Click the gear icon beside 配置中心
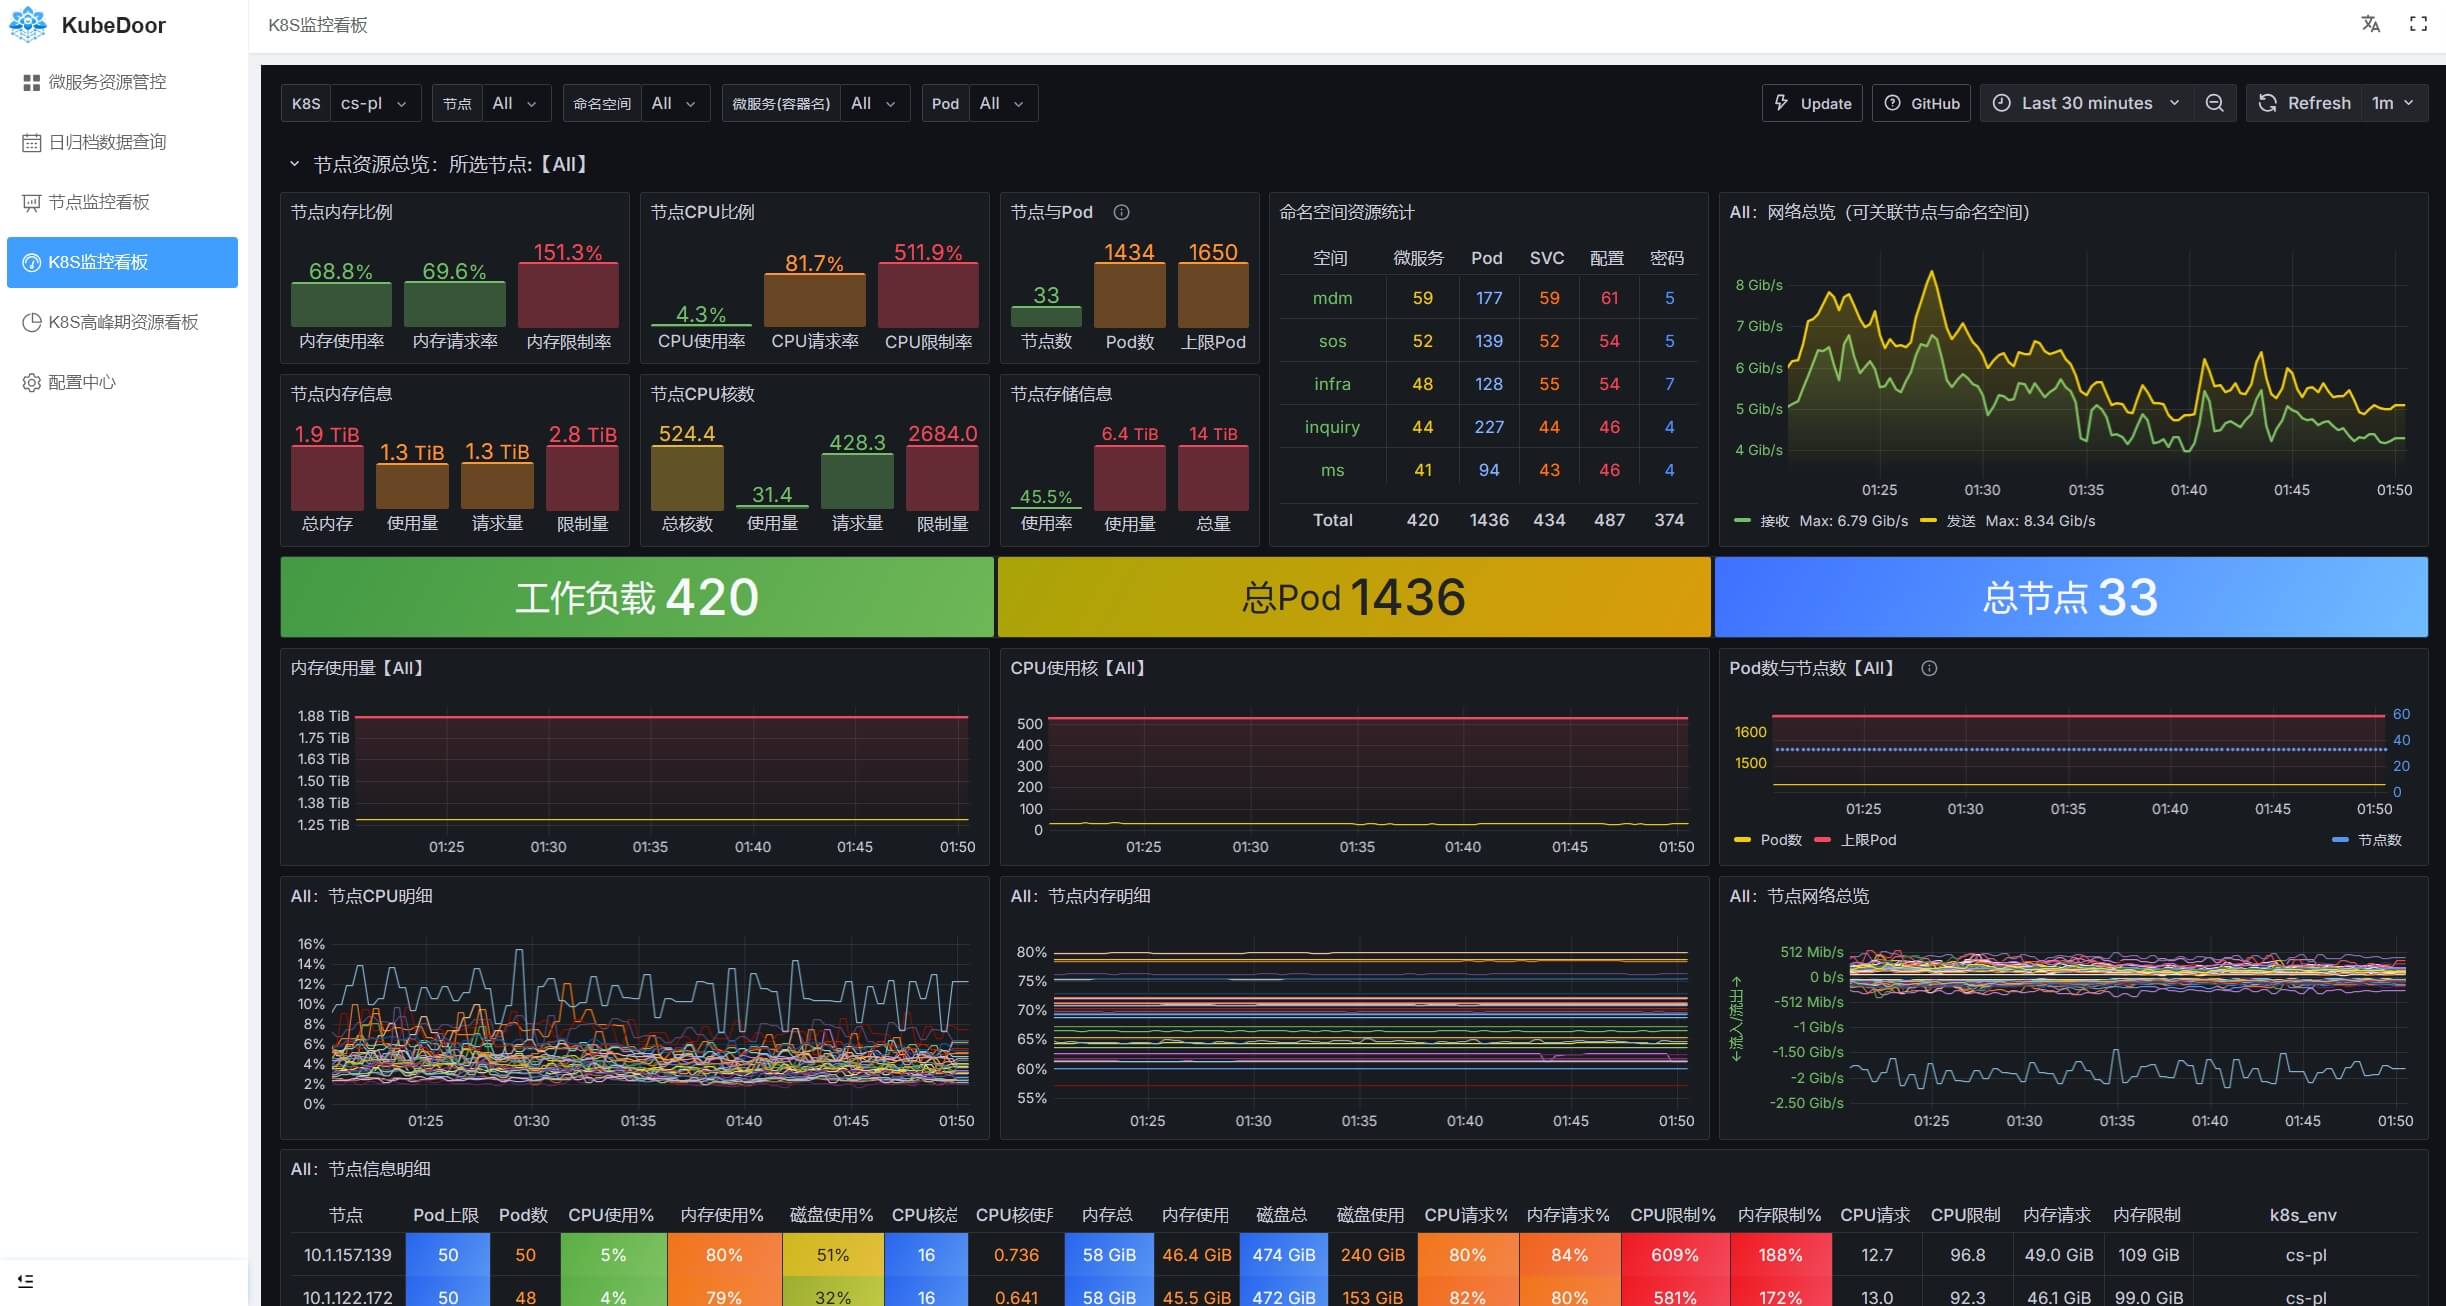The image size is (2446, 1306). 31,382
